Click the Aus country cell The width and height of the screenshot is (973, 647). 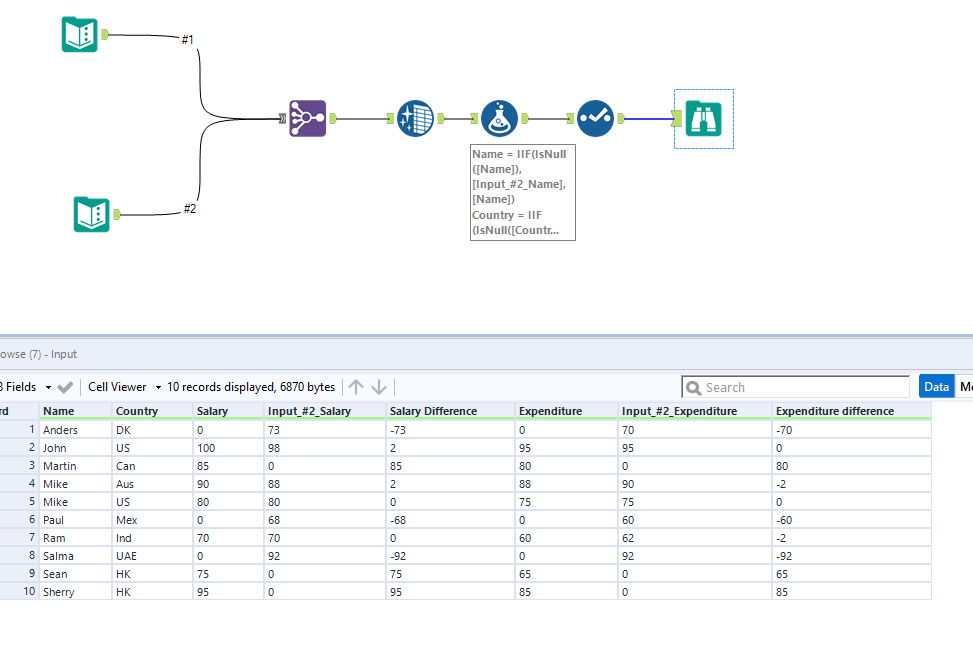(x=153, y=484)
